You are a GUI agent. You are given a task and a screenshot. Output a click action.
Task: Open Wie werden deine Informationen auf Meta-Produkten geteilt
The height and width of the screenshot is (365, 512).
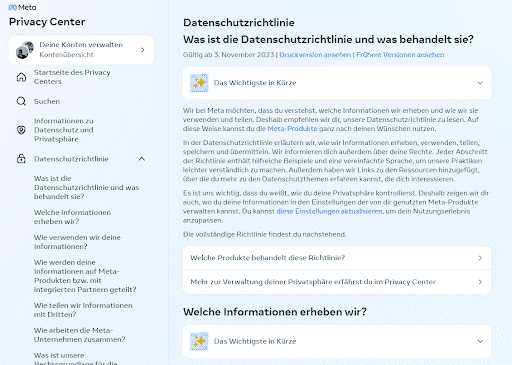[x=85, y=276]
